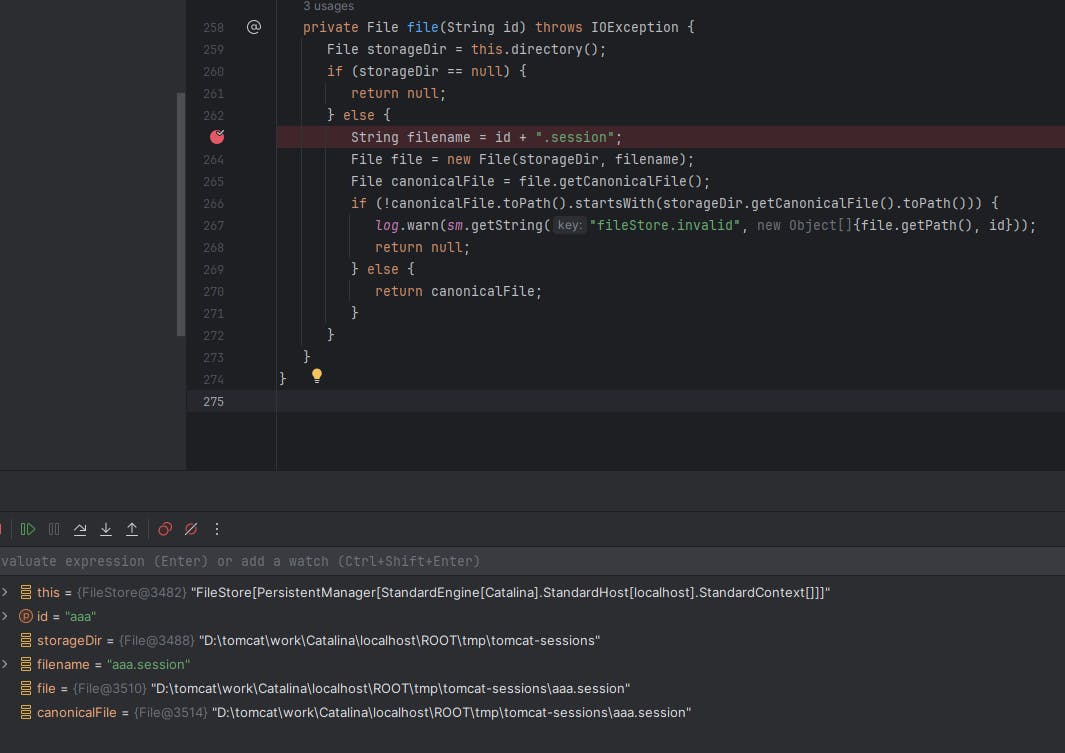Click the Pause Program debugger icon
The image size is (1065, 753).
pyautogui.click(x=54, y=529)
